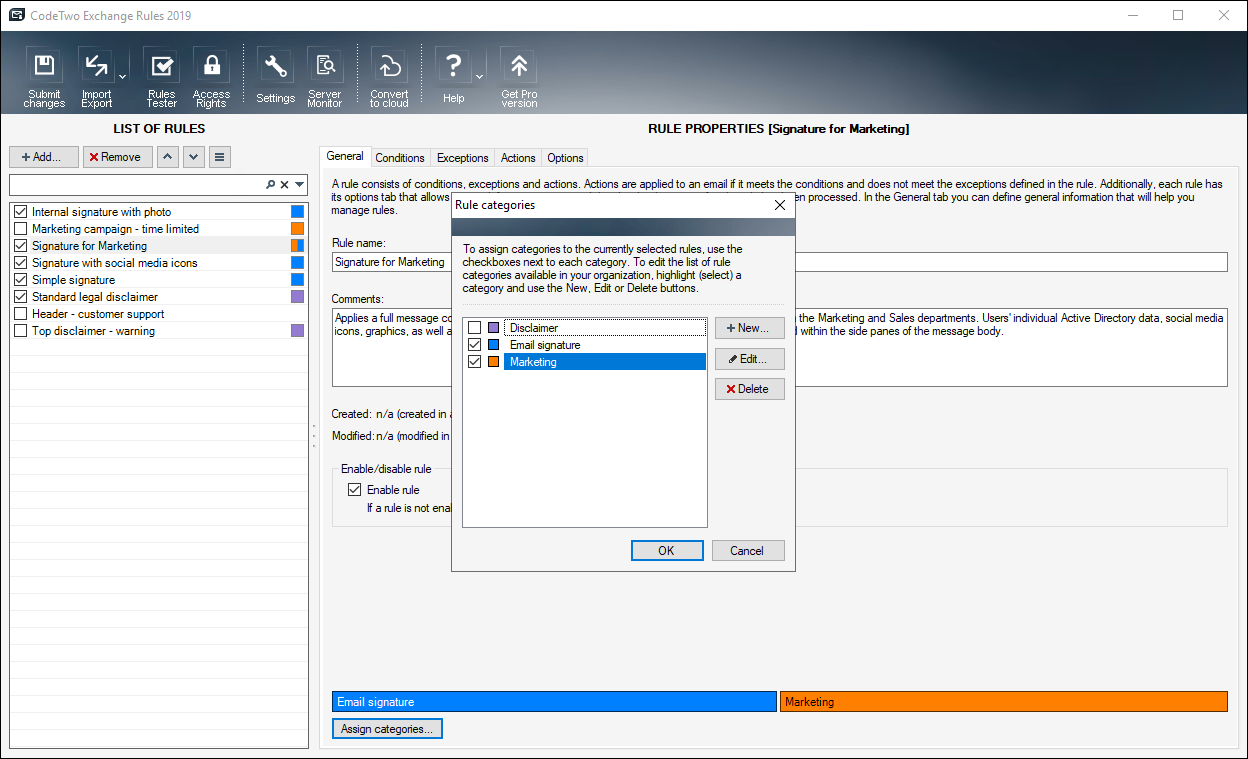Viewport: 1248px width, 759px height.
Task: Click Edit... in Rule categories dialog
Action: [750, 359]
